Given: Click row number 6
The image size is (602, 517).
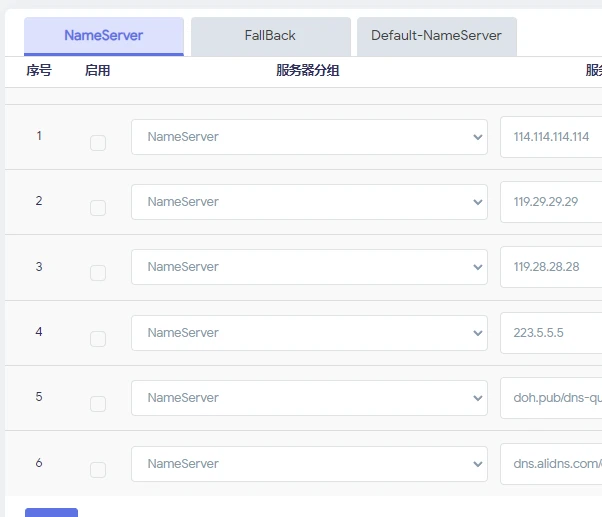Looking at the screenshot, I should [x=39, y=462].
